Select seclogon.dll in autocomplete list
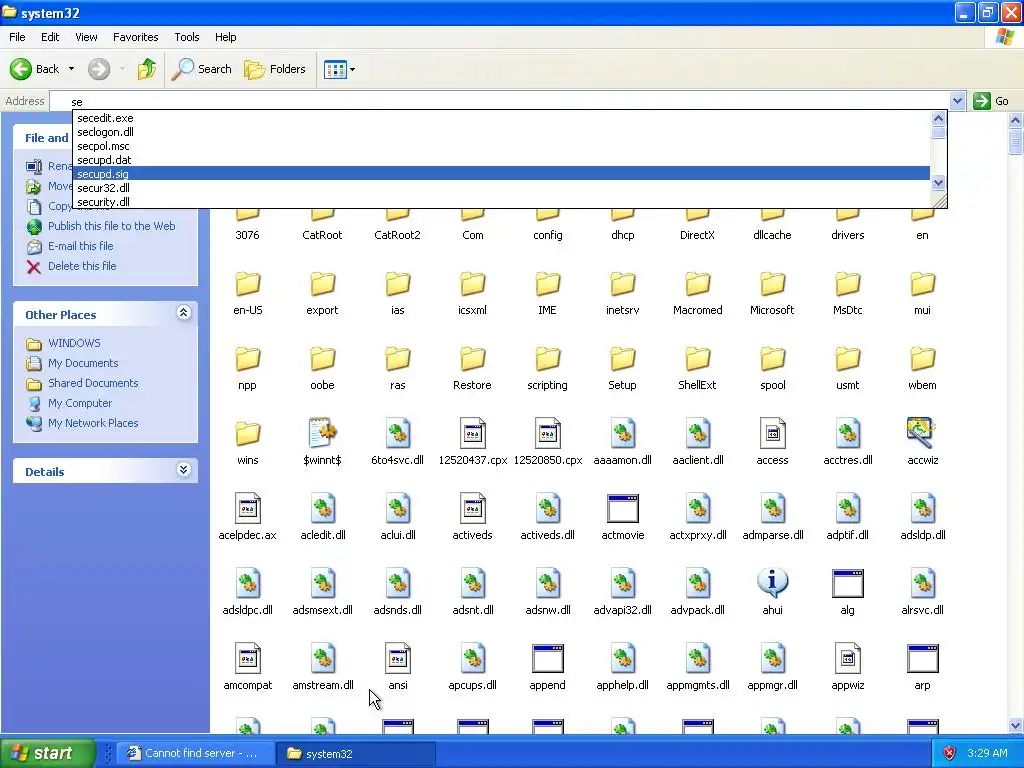1024x768 pixels. coord(502,132)
